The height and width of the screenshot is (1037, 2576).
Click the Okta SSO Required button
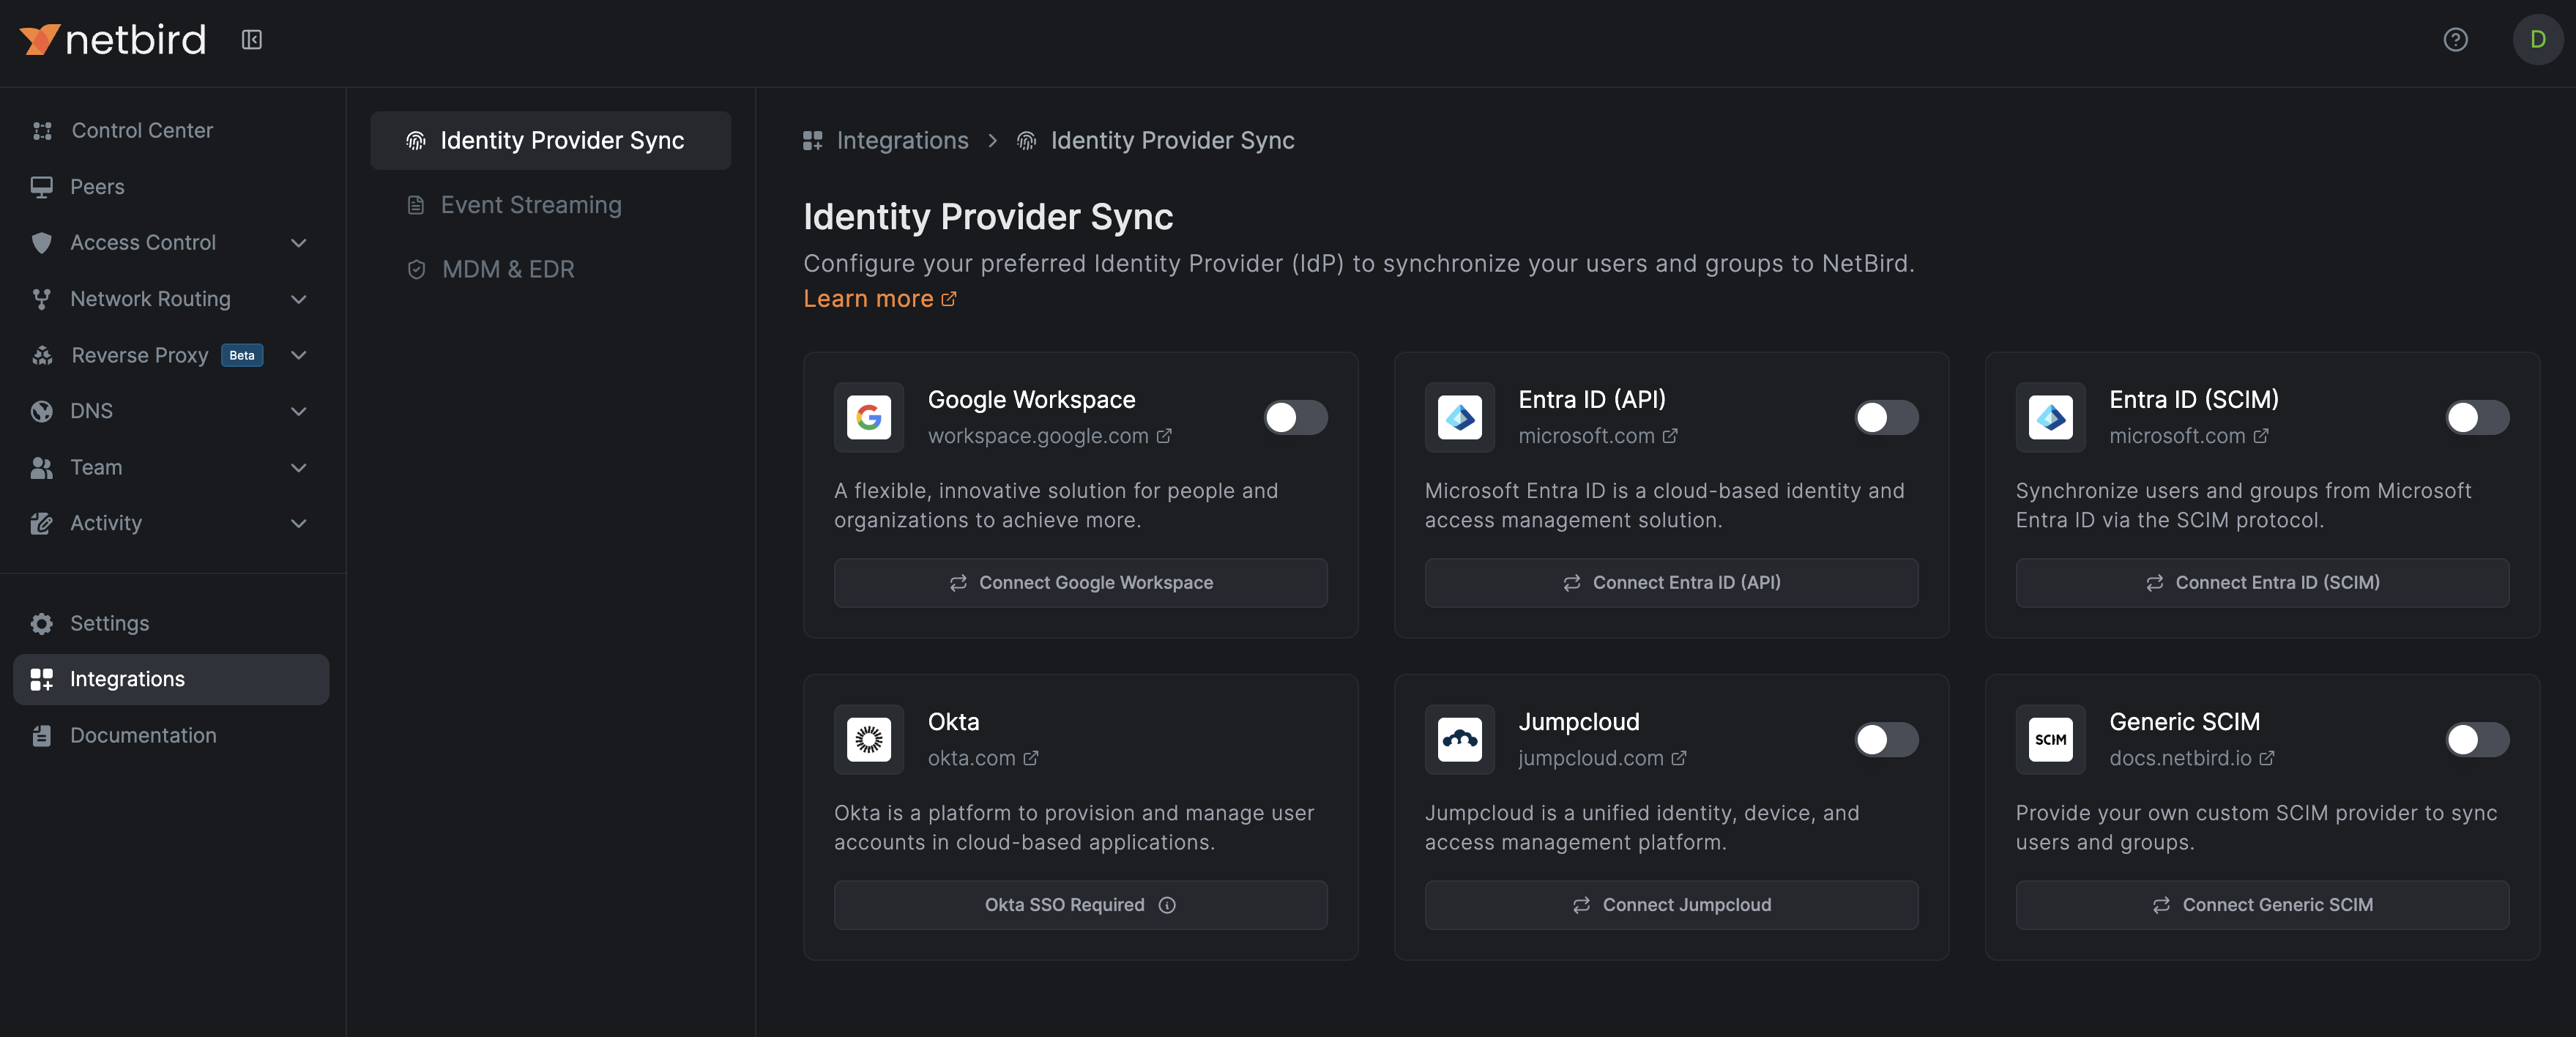pos(1081,905)
